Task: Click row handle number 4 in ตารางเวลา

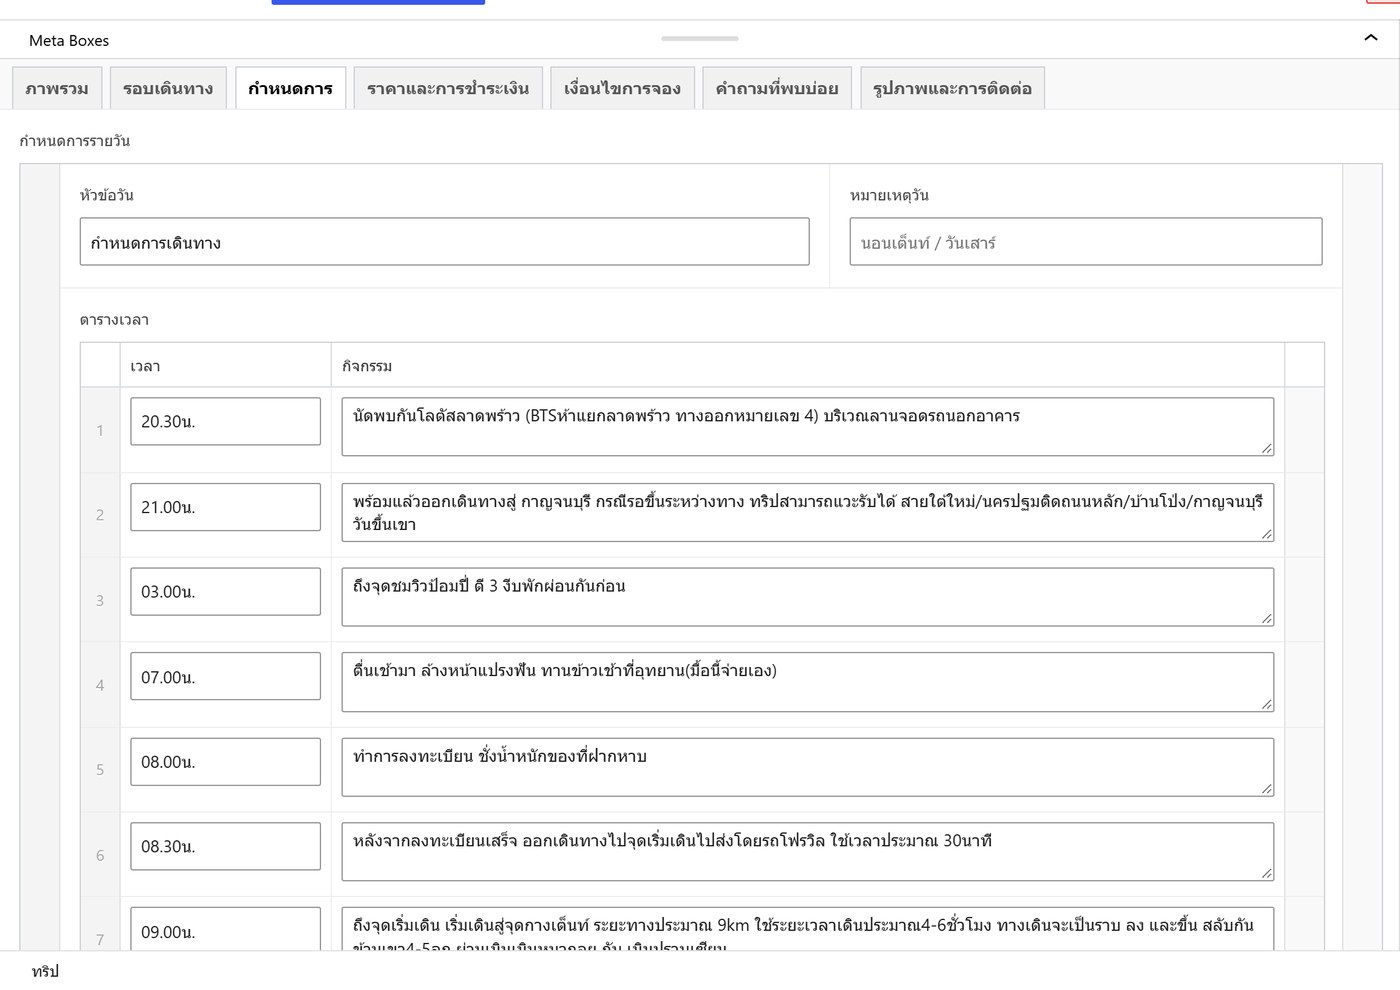Action: 100,685
